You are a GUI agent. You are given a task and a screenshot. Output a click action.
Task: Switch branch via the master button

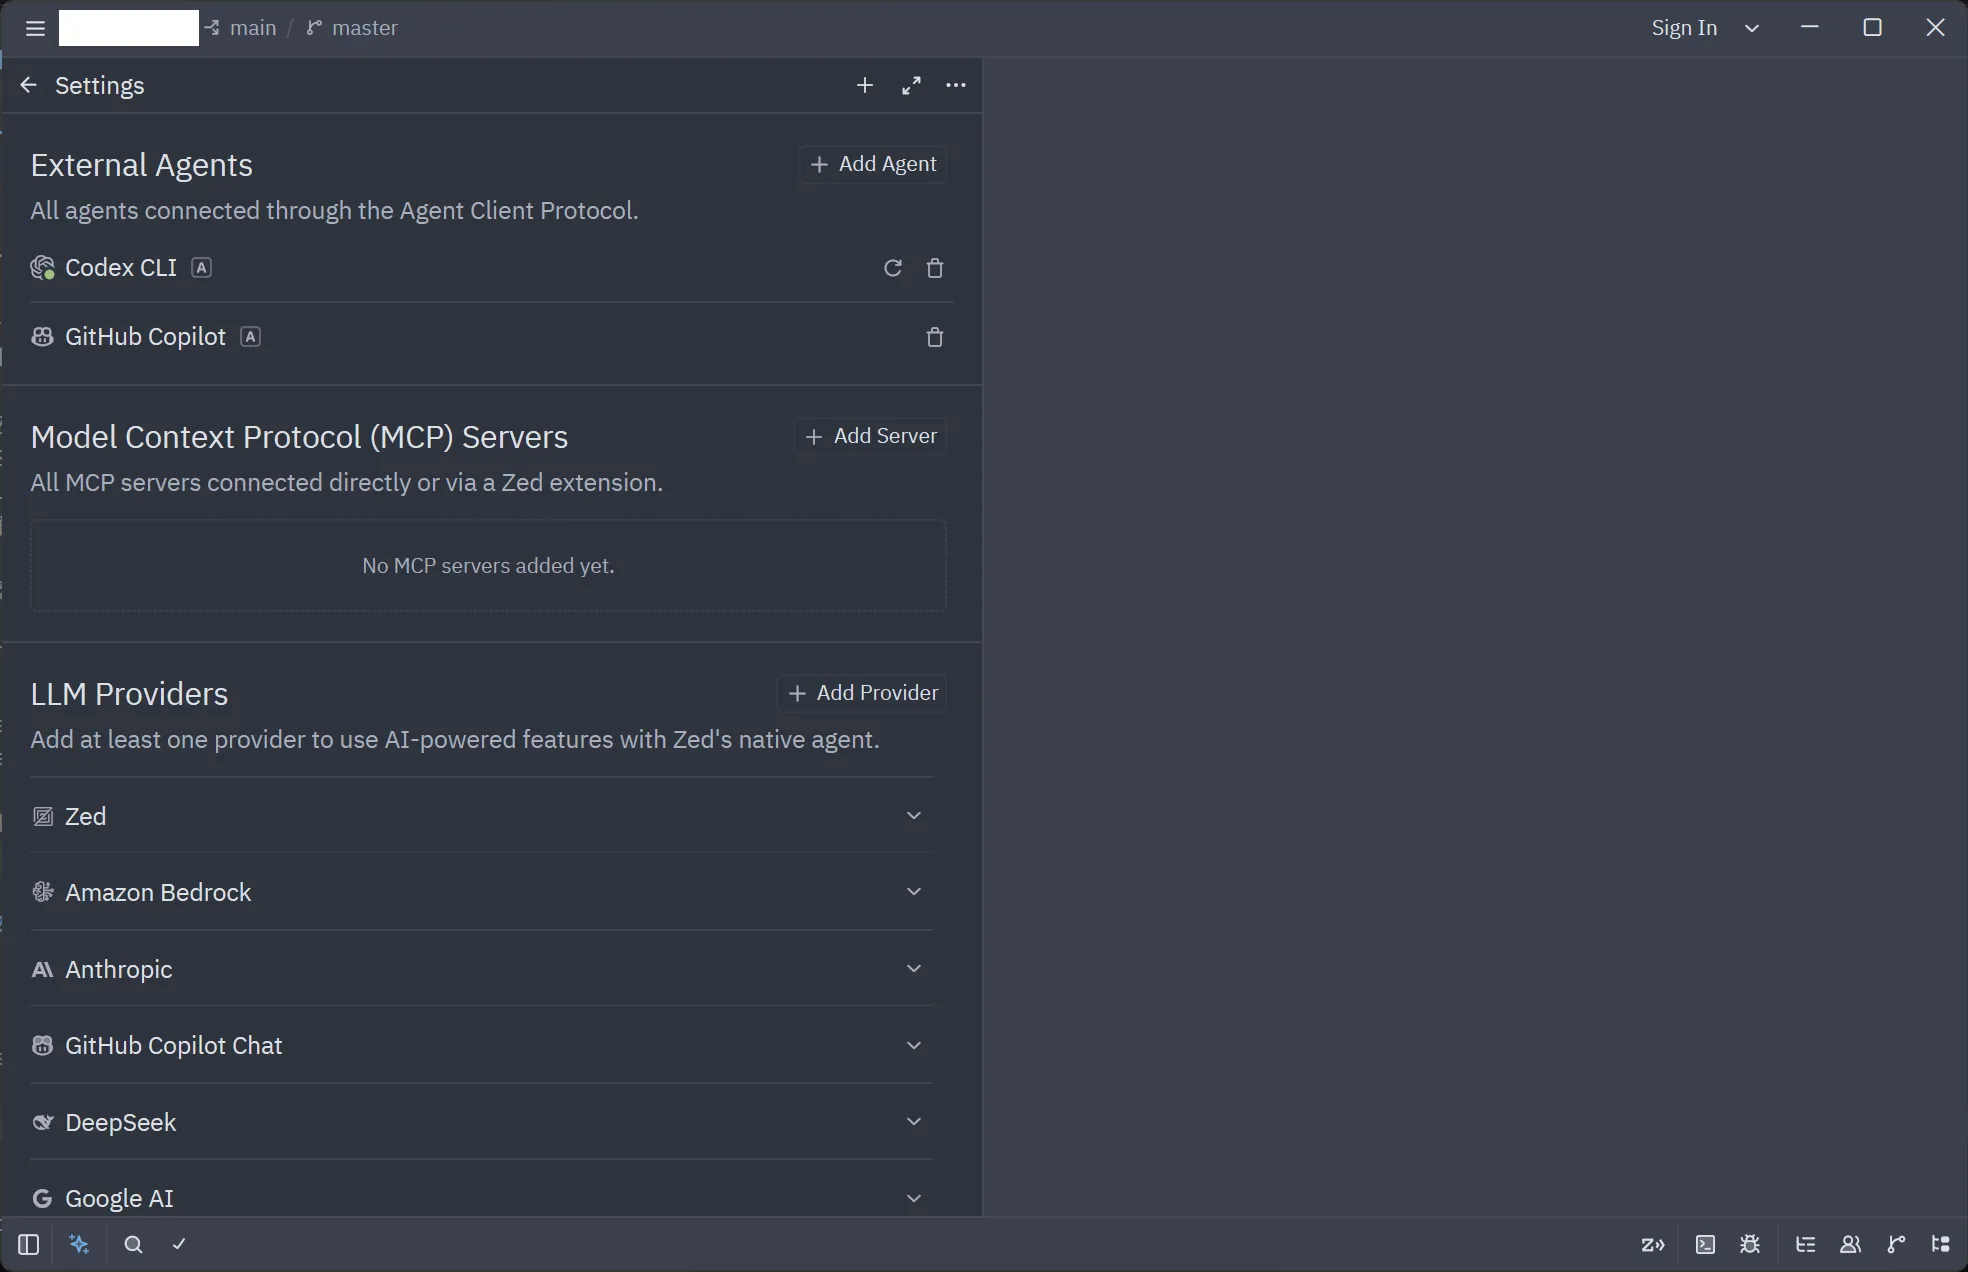[x=352, y=28]
